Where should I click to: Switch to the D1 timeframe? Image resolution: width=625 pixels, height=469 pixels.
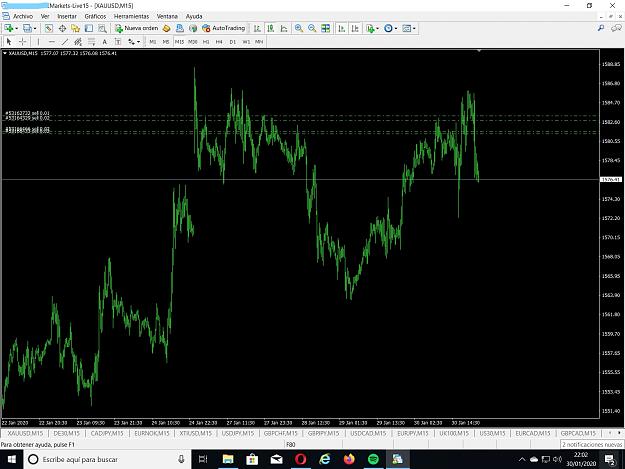click(x=233, y=41)
